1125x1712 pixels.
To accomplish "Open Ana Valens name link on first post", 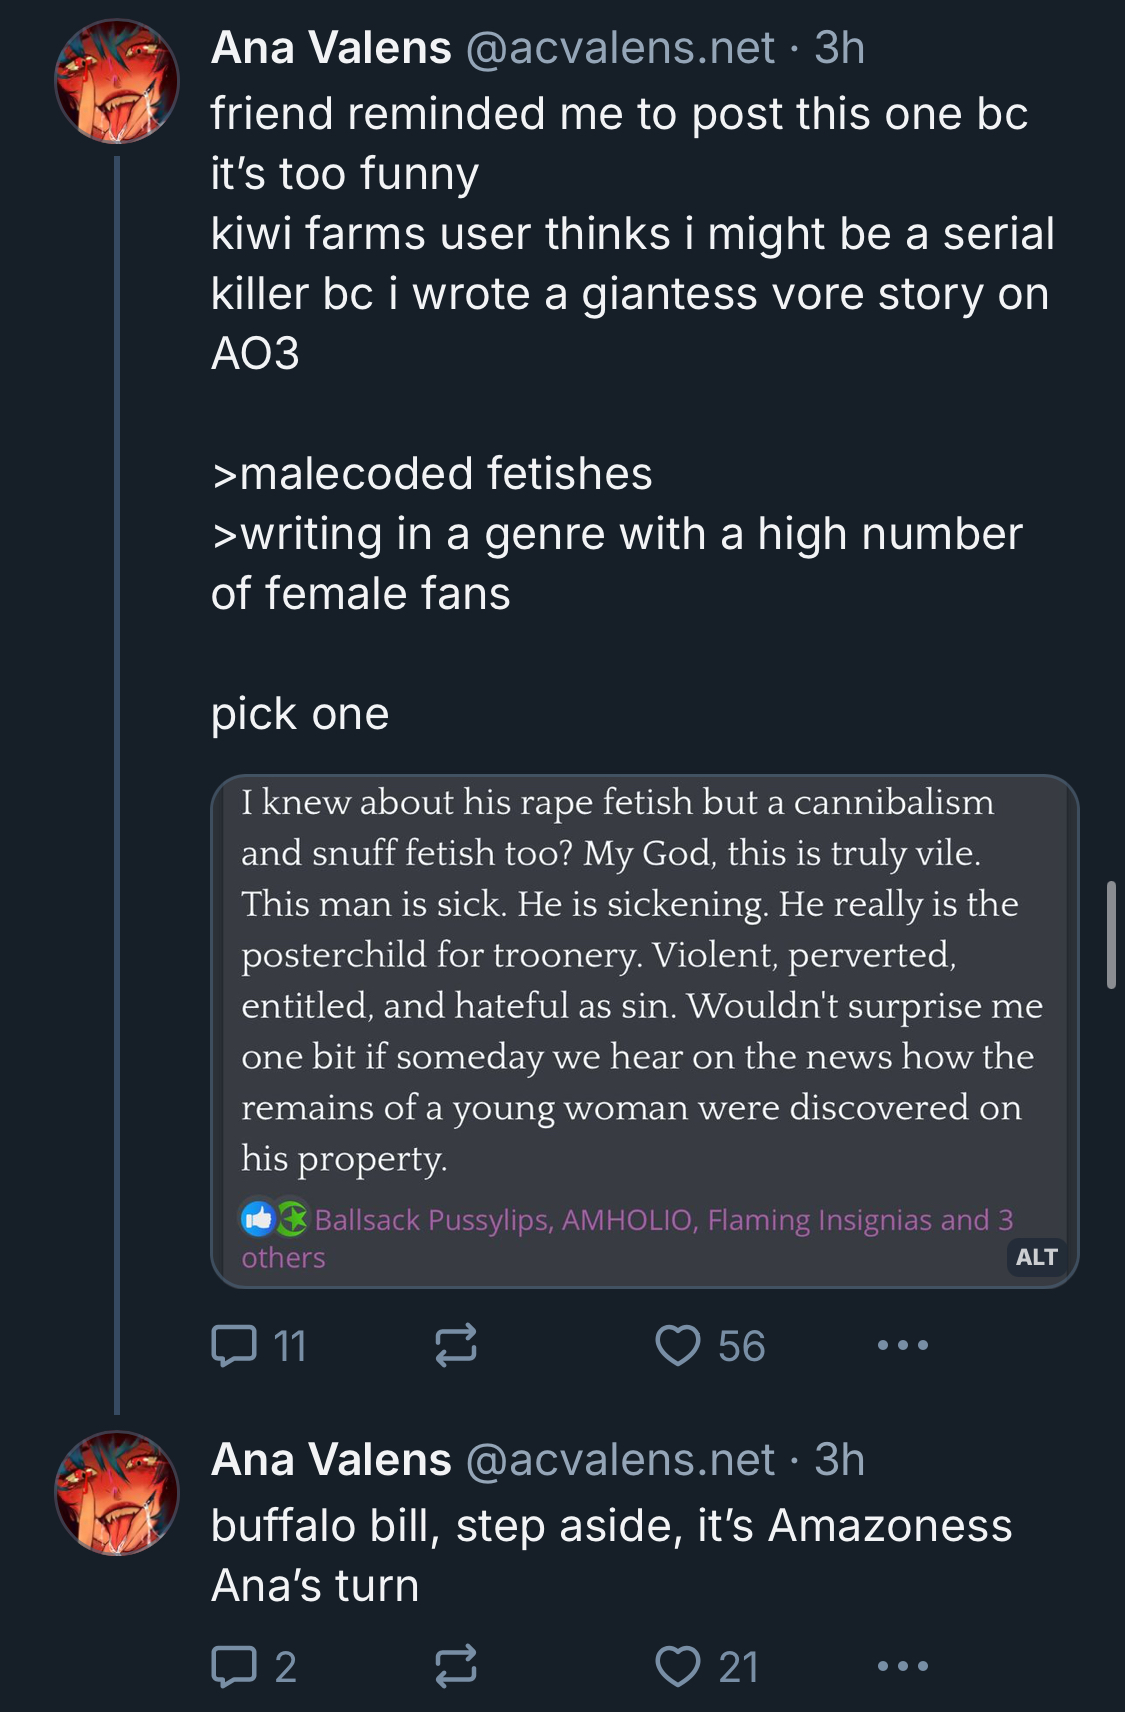I will 331,48.
